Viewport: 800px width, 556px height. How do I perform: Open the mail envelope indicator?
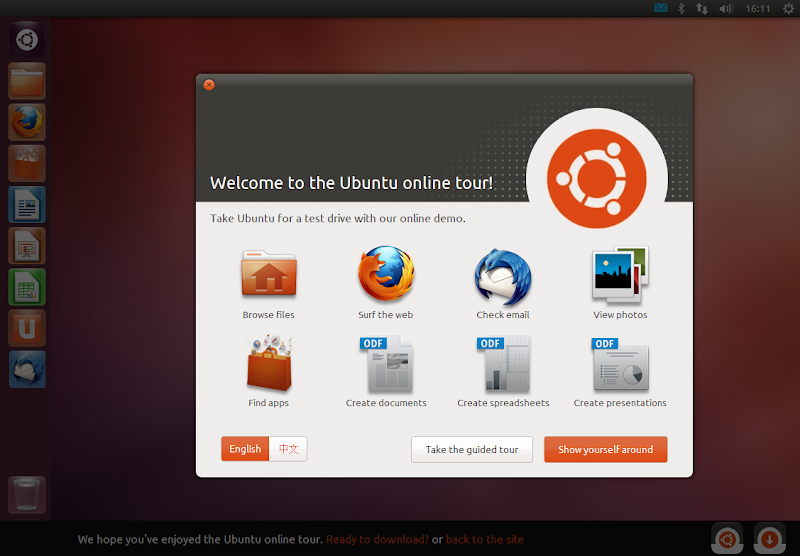(x=661, y=8)
